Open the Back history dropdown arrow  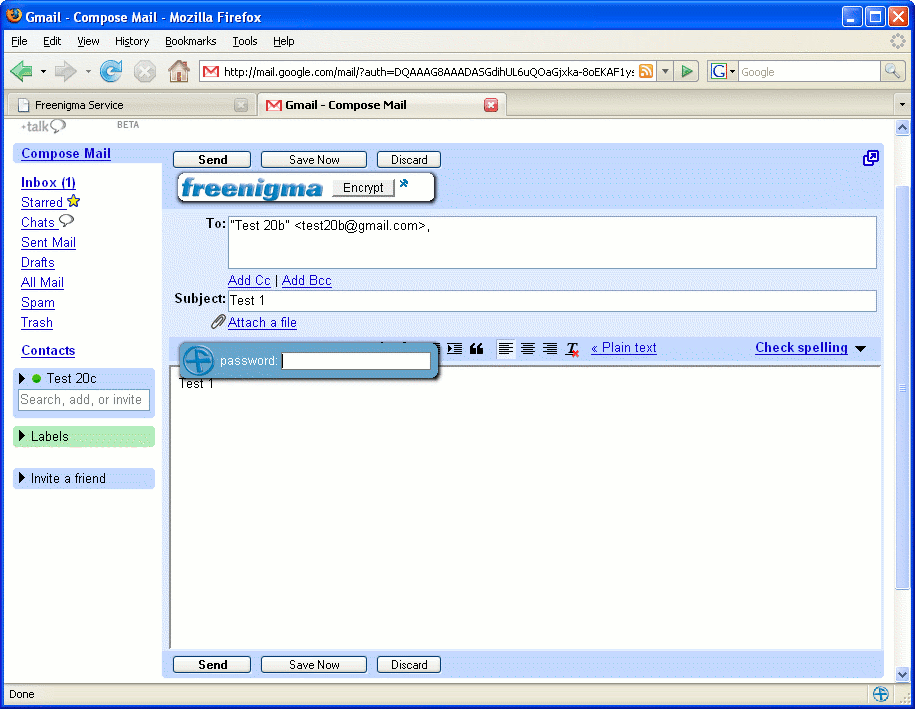43,72
